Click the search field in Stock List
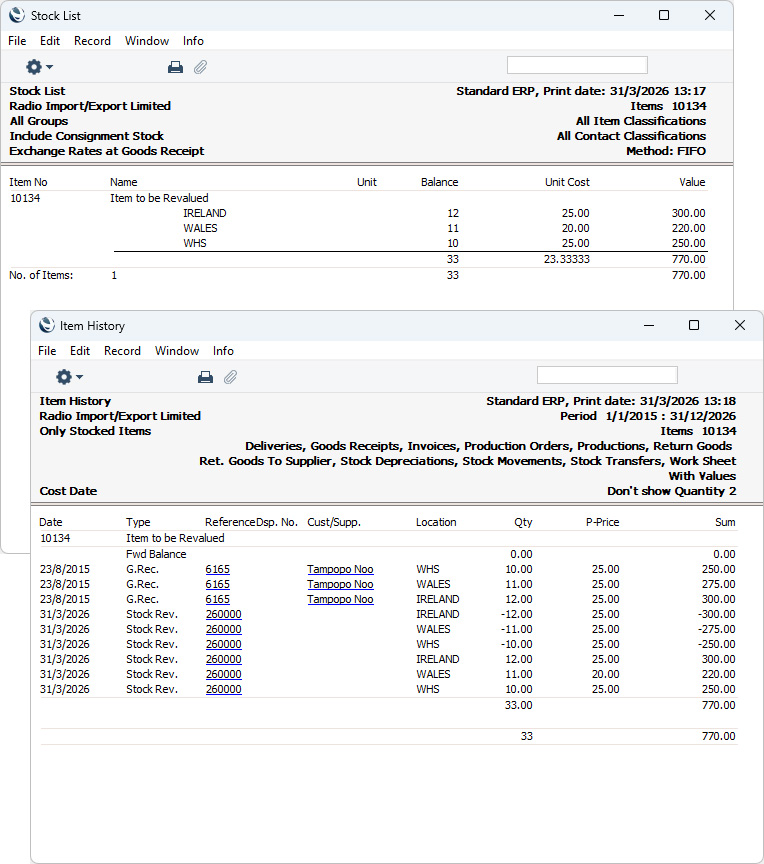 click(577, 65)
